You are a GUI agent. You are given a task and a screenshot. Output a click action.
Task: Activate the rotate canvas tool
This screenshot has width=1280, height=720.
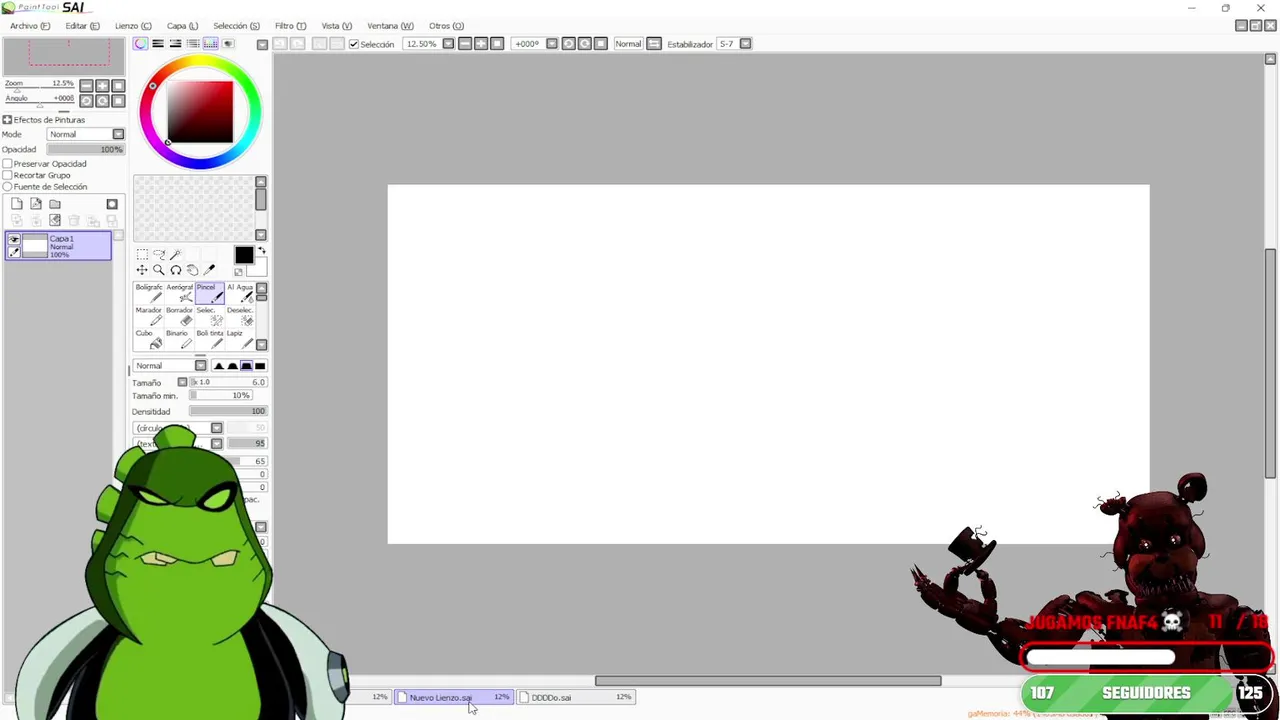tap(176, 270)
